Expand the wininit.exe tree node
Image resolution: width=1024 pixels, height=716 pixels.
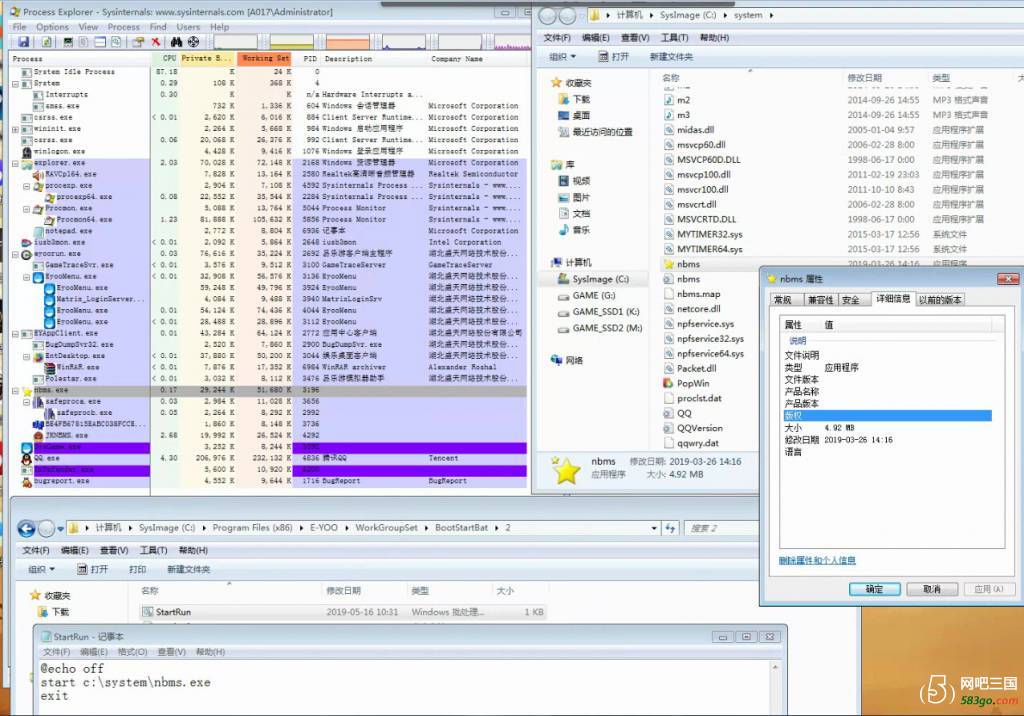pos(16,129)
